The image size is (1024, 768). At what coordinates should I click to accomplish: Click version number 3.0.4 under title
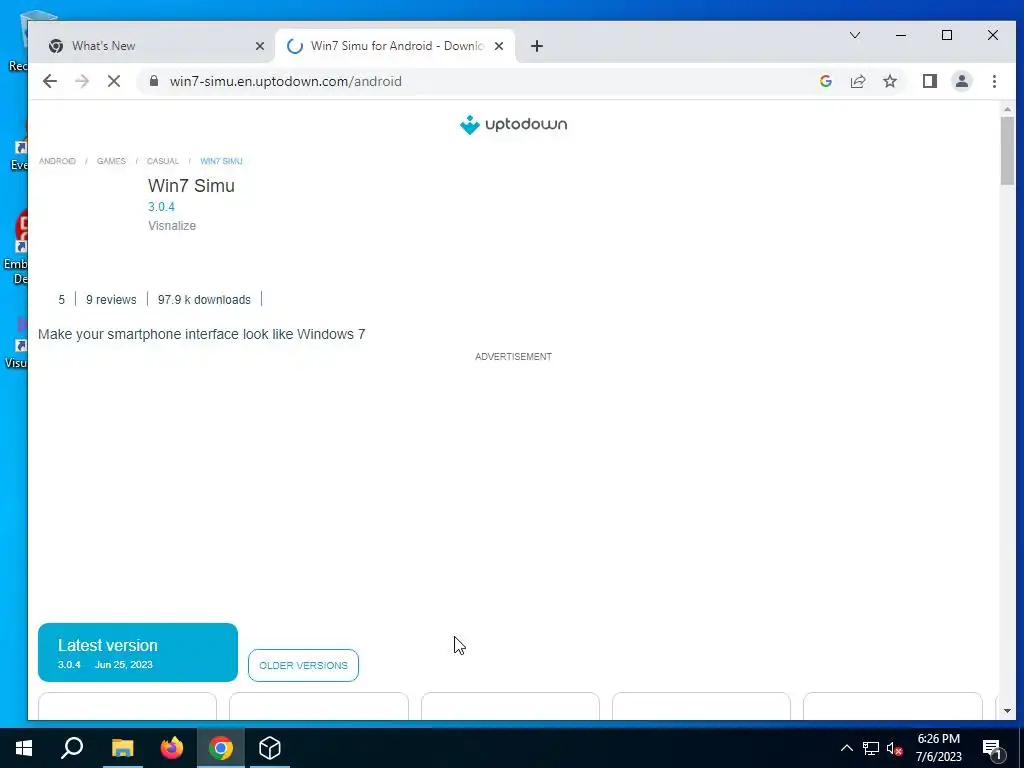click(x=161, y=206)
